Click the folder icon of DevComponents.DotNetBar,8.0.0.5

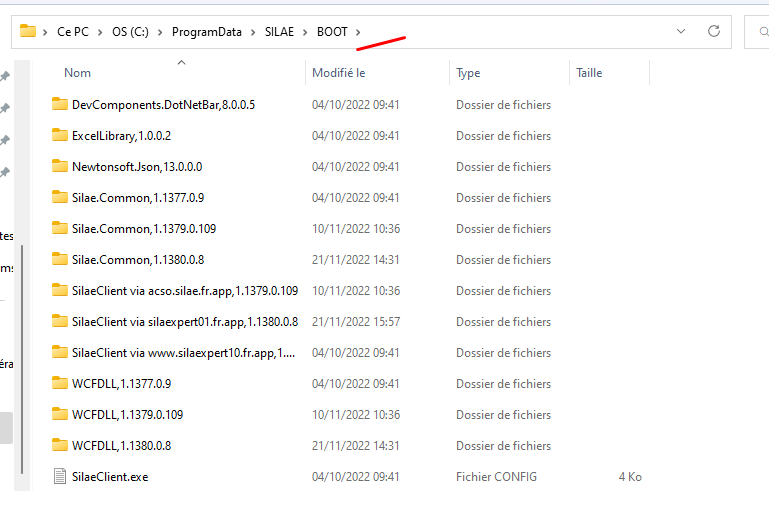59,105
